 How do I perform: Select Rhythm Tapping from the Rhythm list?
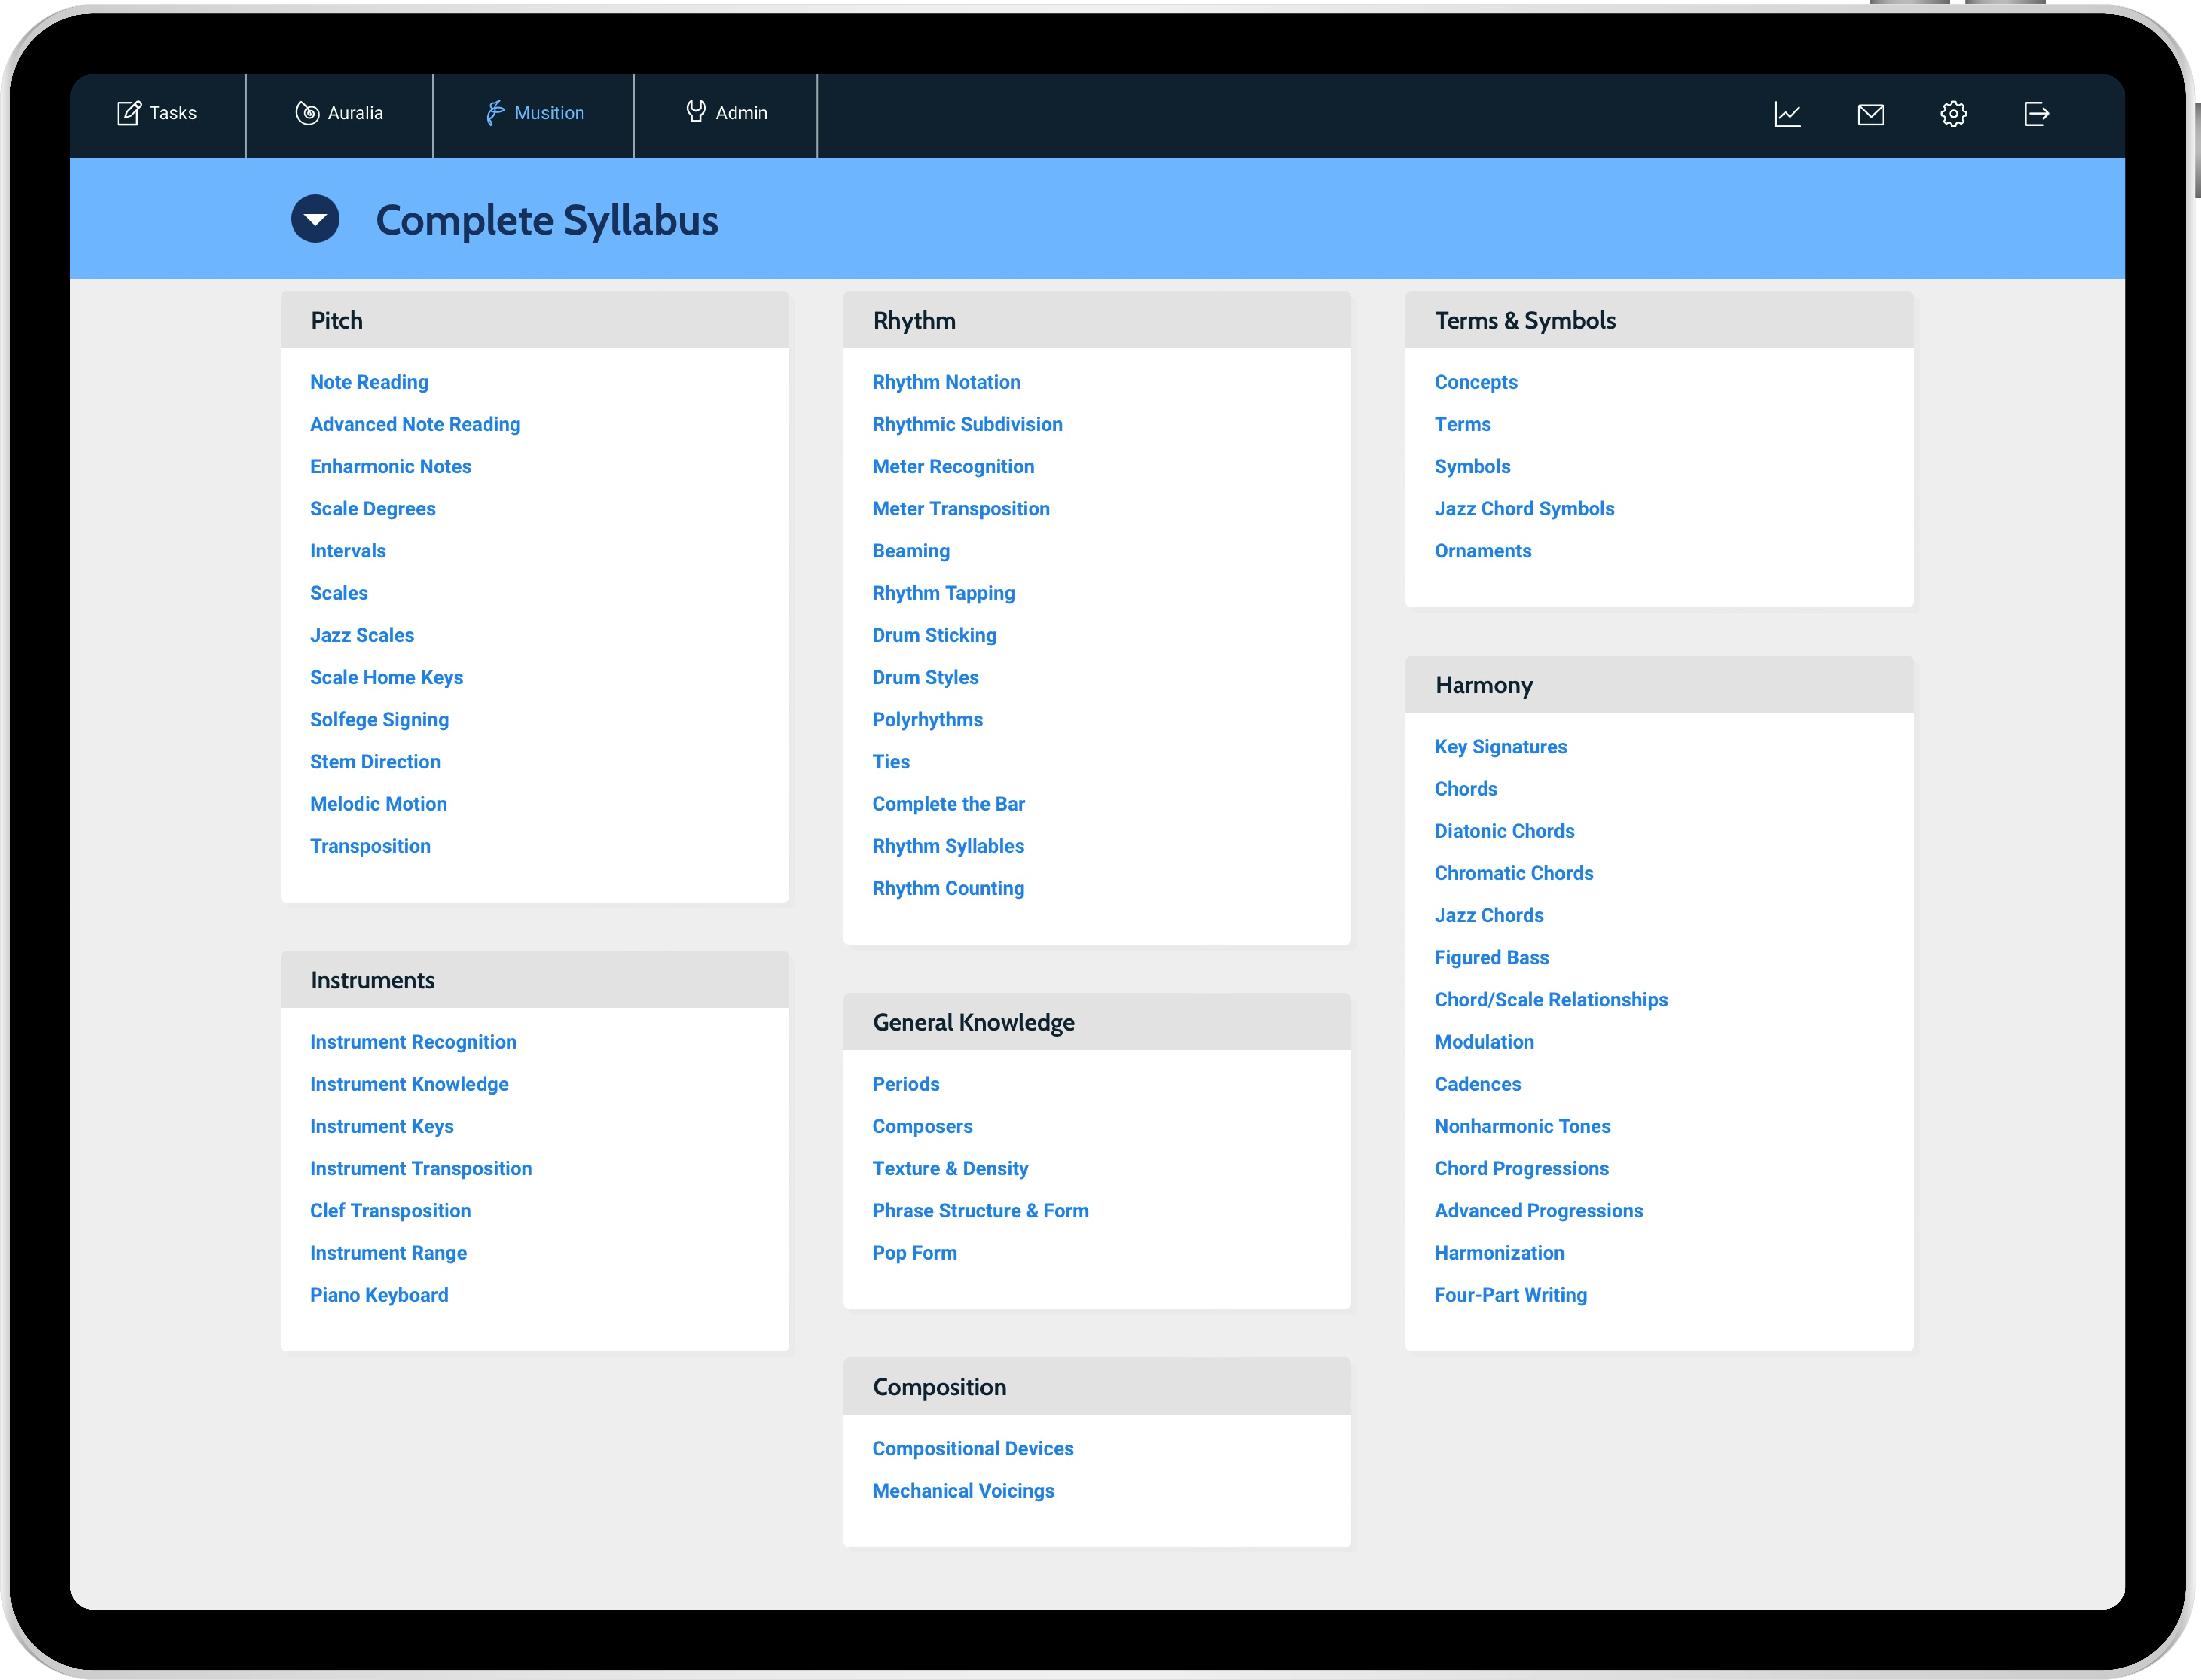(943, 593)
